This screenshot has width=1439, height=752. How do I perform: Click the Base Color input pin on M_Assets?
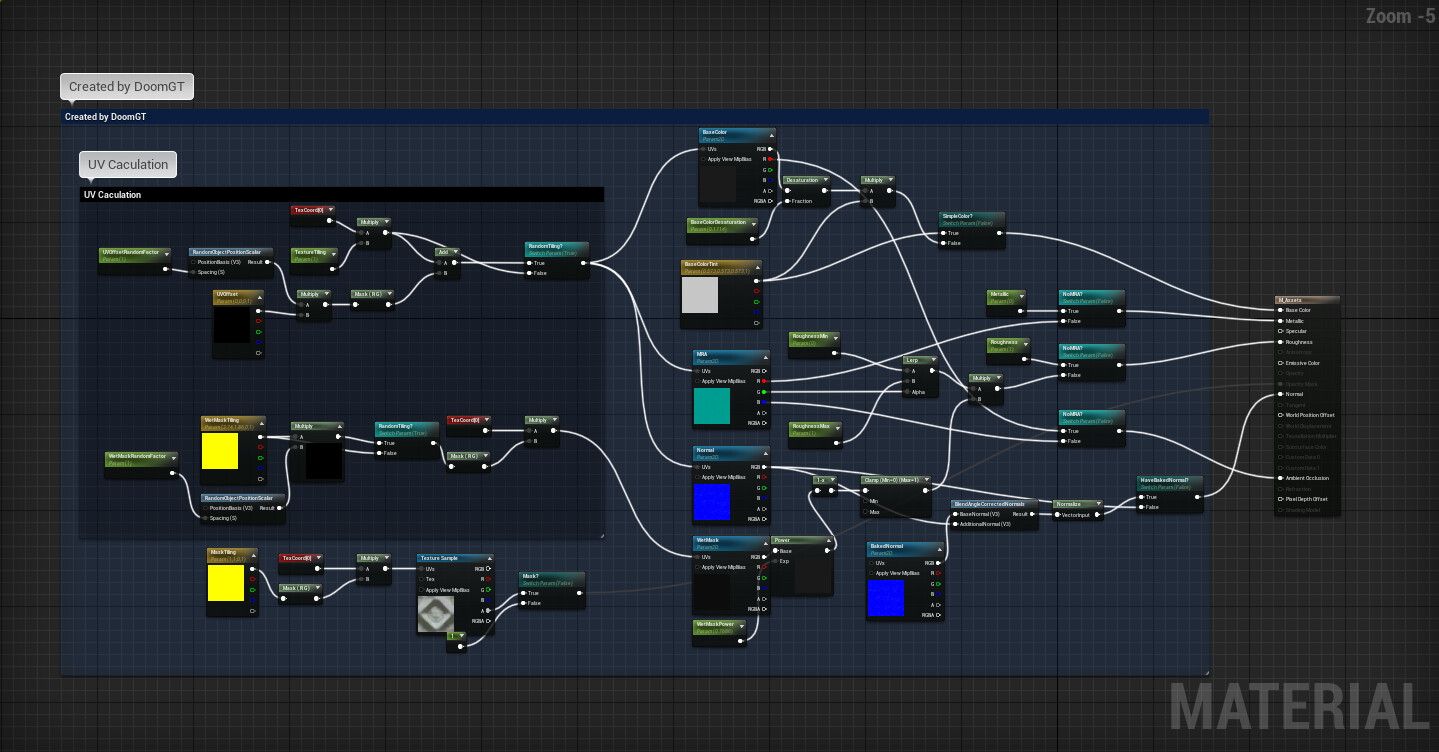pos(1280,310)
